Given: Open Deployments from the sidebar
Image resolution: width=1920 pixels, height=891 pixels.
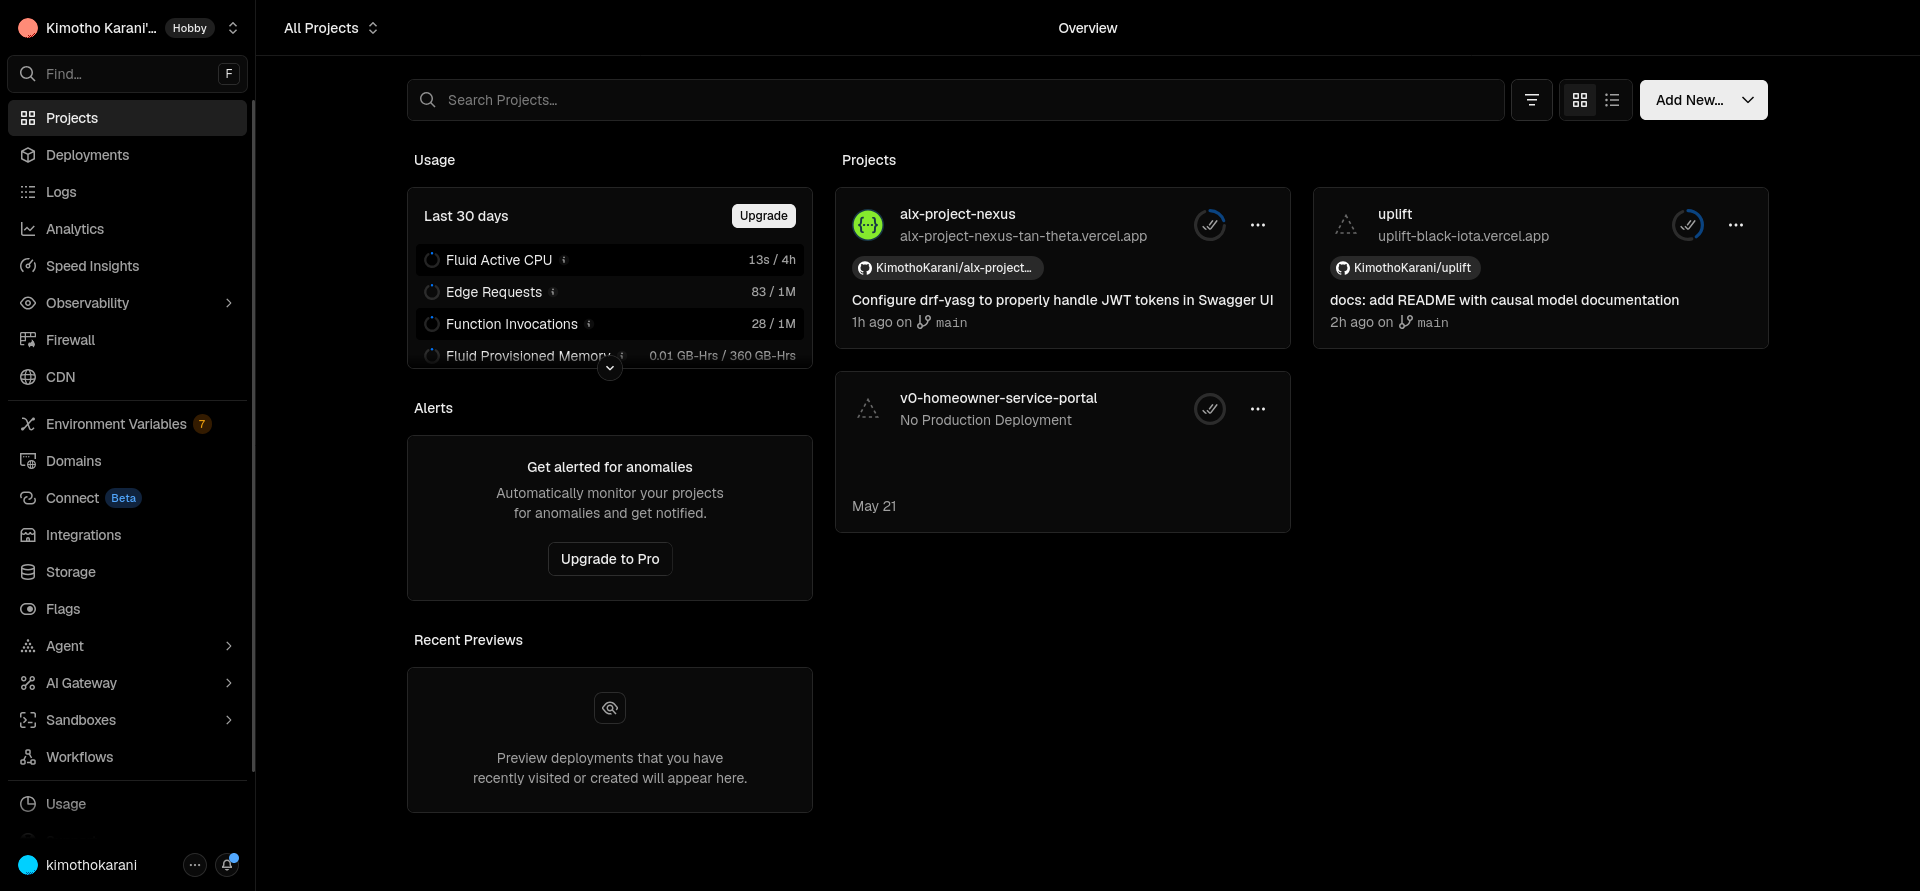Looking at the screenshot, I should [127, 155].
